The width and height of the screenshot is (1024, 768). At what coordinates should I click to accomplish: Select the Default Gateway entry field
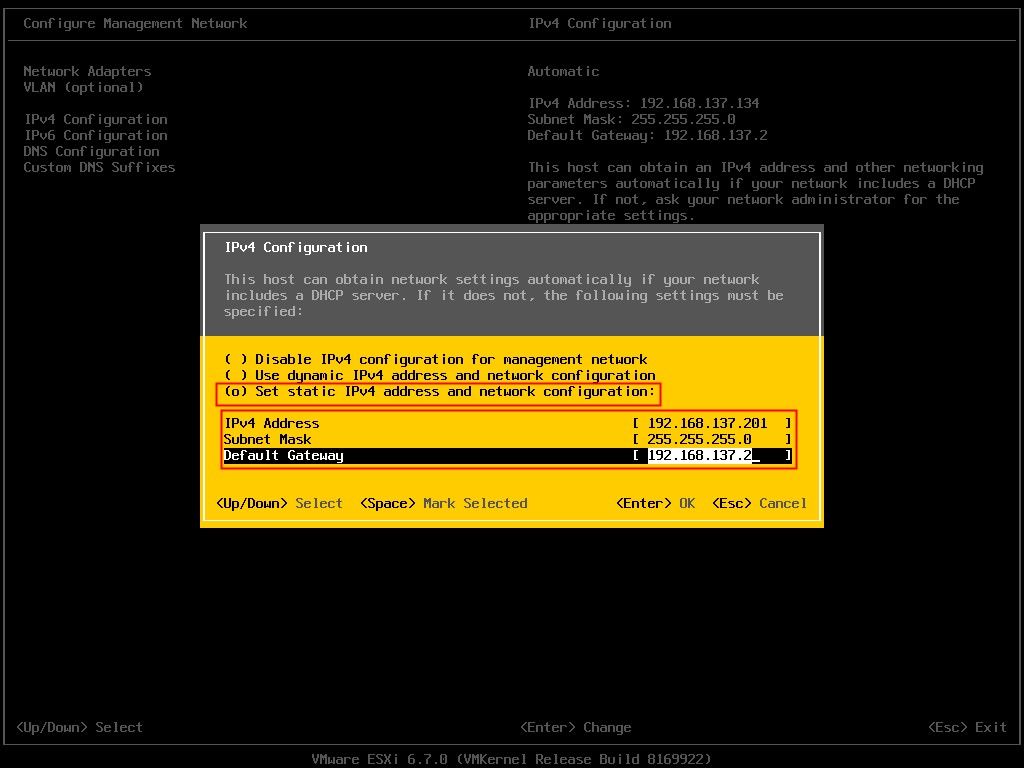pyautogui.click(x=715, y=456)
